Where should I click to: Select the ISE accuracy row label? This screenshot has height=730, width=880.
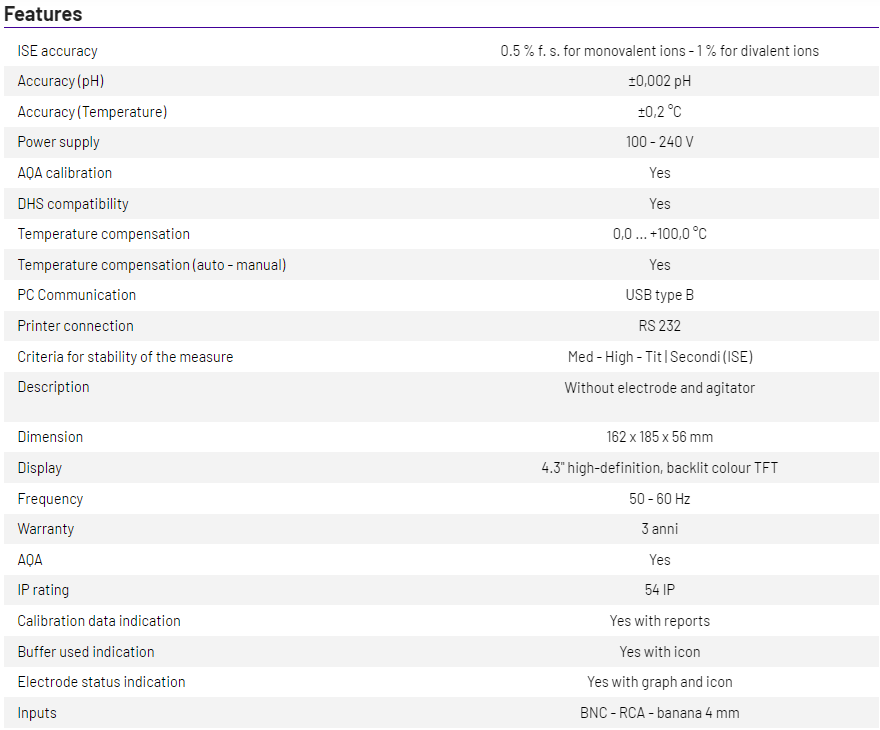(58, 51)
